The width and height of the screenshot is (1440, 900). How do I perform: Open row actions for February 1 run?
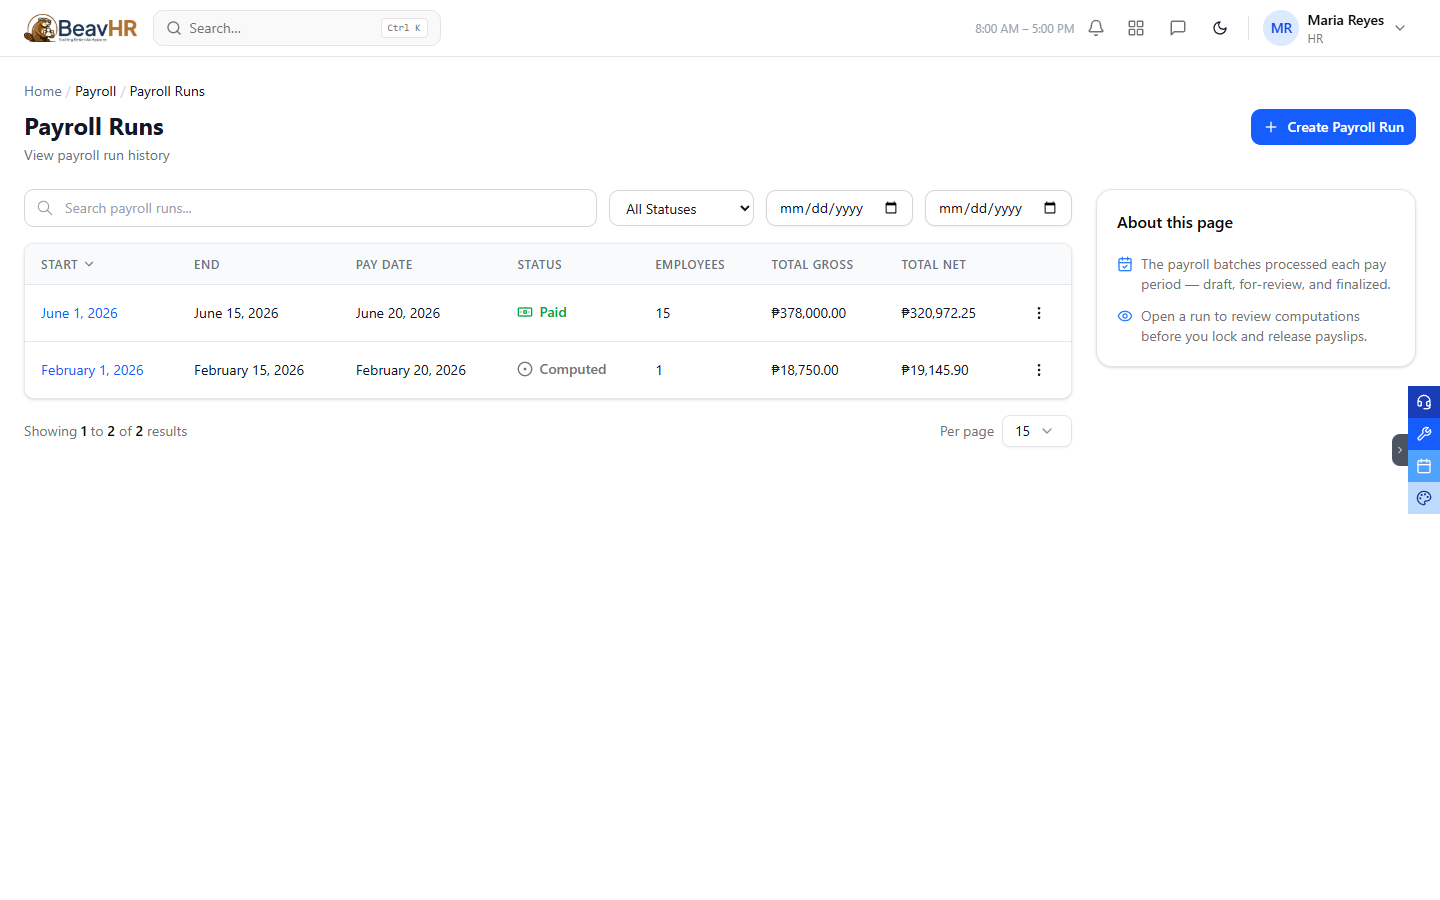[x=1039, y=370]
